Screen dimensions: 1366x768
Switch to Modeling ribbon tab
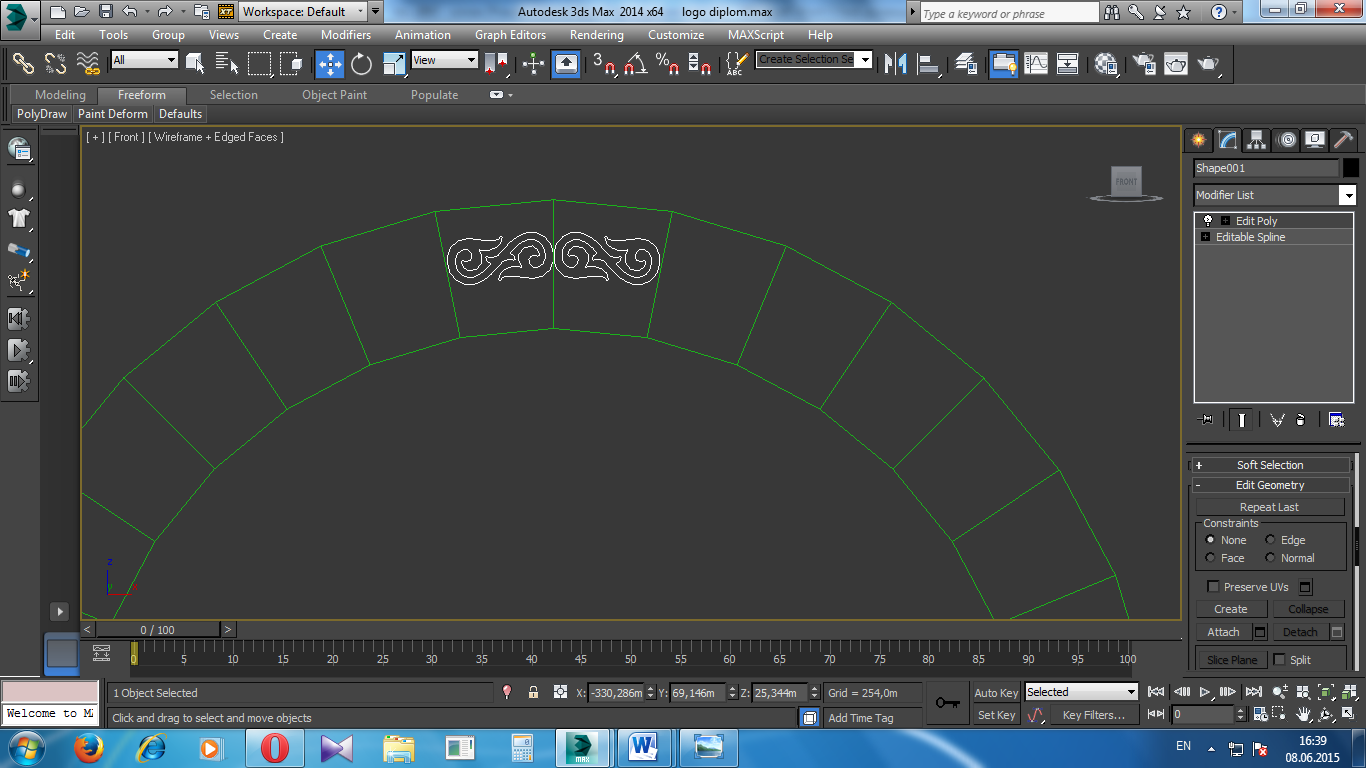[x=61, y=95]
